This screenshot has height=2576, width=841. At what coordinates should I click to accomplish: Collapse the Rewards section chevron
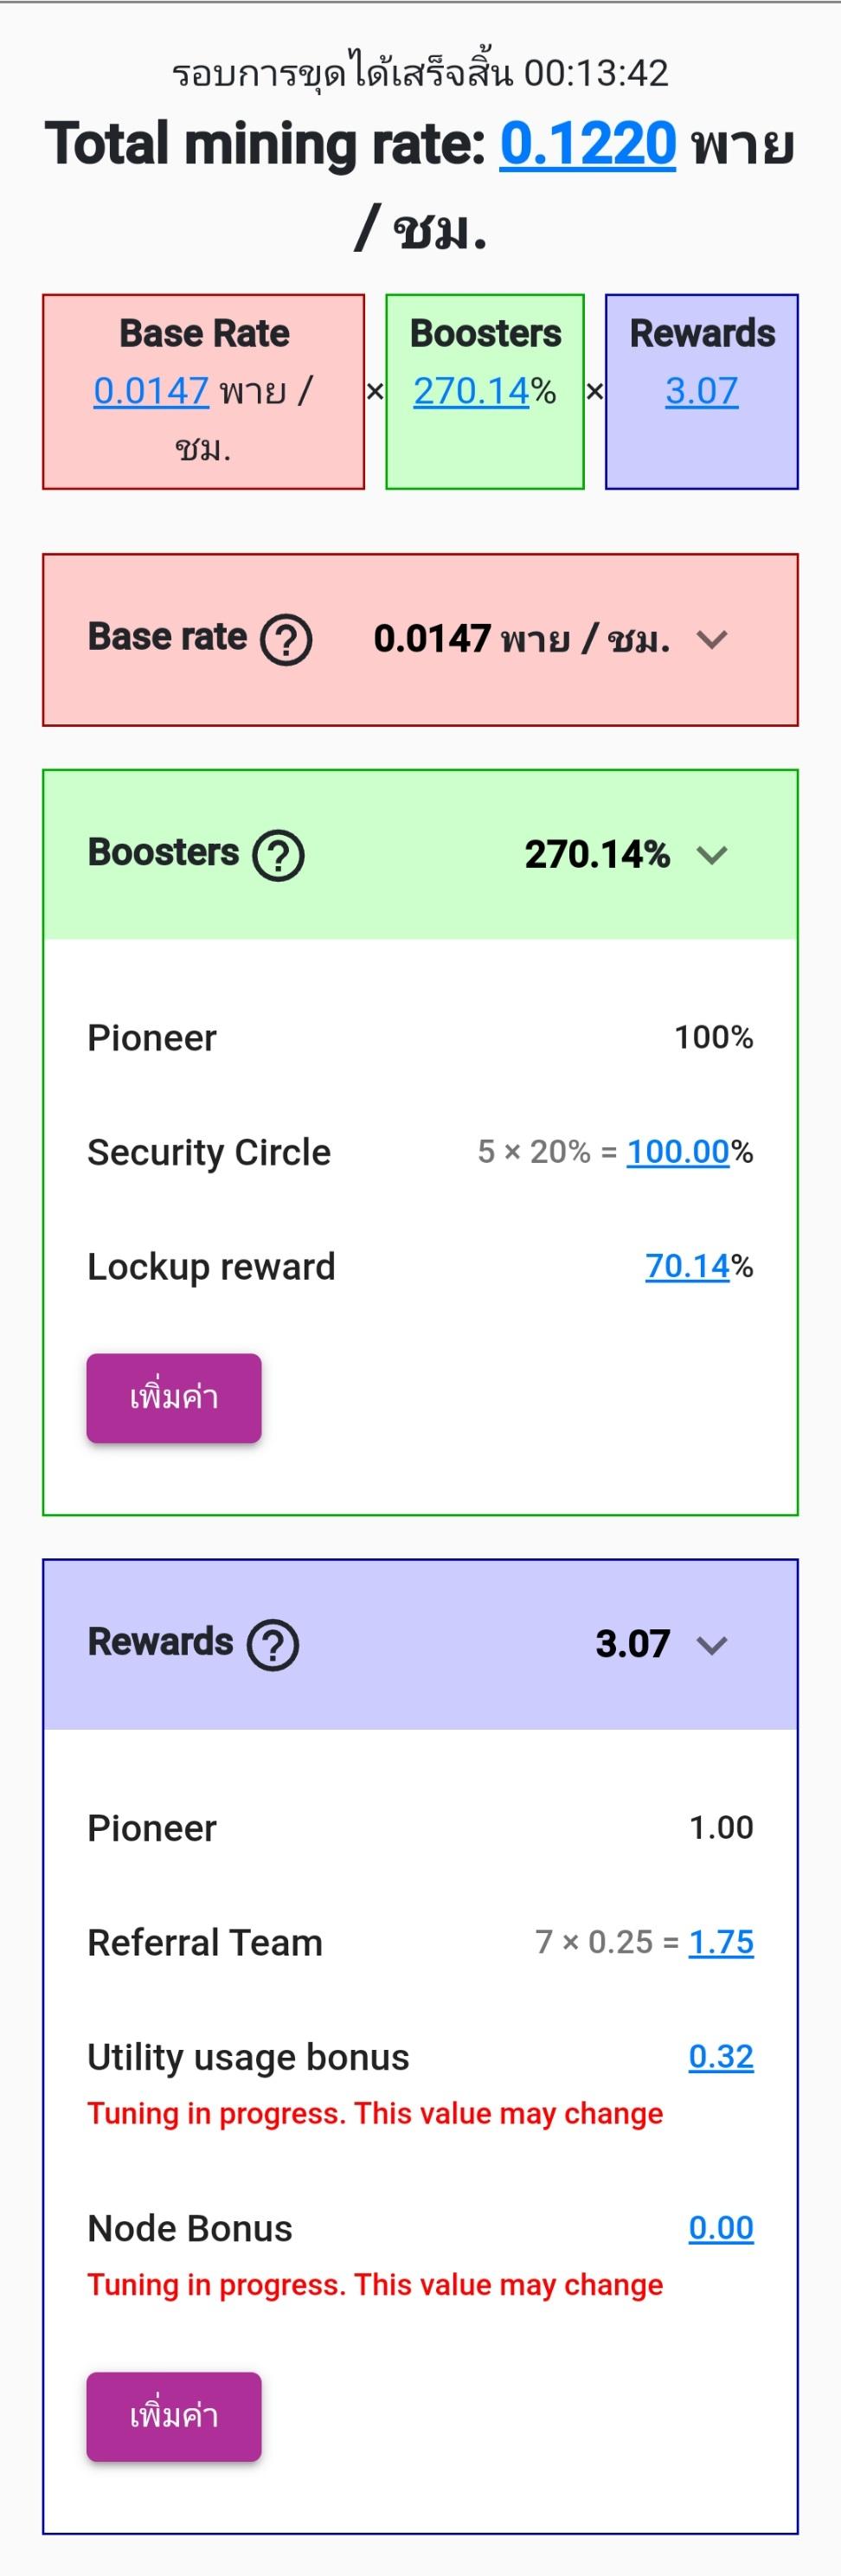coord(712,1645)
